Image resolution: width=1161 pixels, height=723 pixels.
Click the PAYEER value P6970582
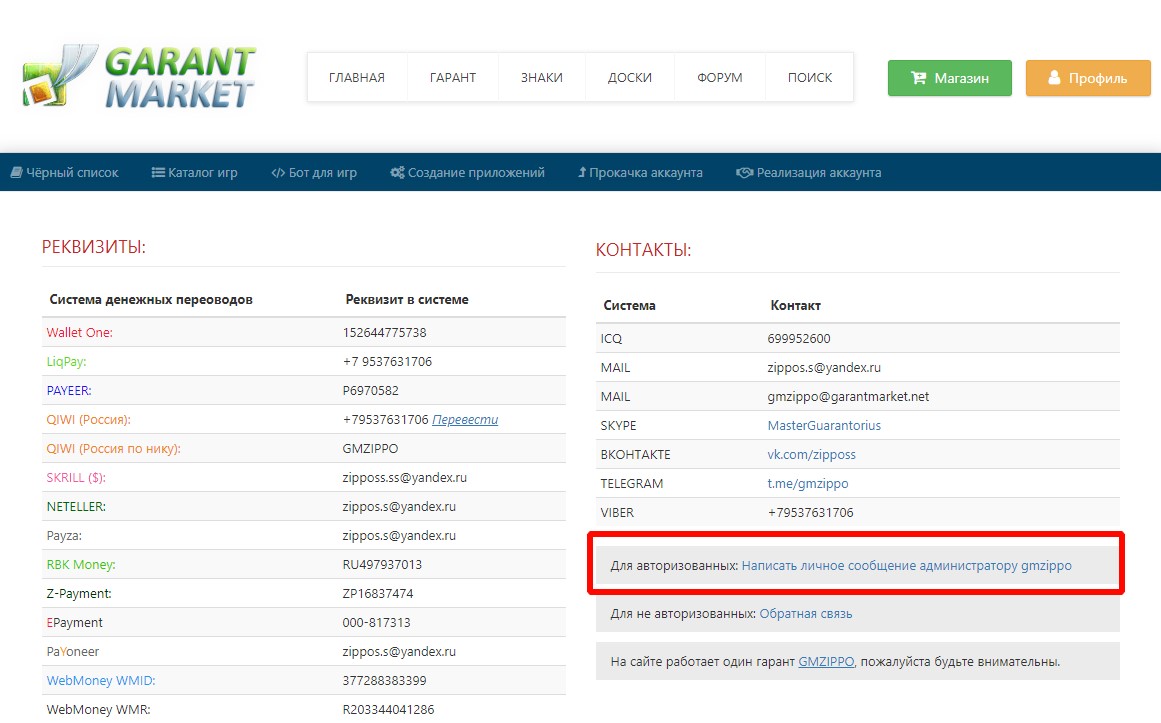click(370, 390)
